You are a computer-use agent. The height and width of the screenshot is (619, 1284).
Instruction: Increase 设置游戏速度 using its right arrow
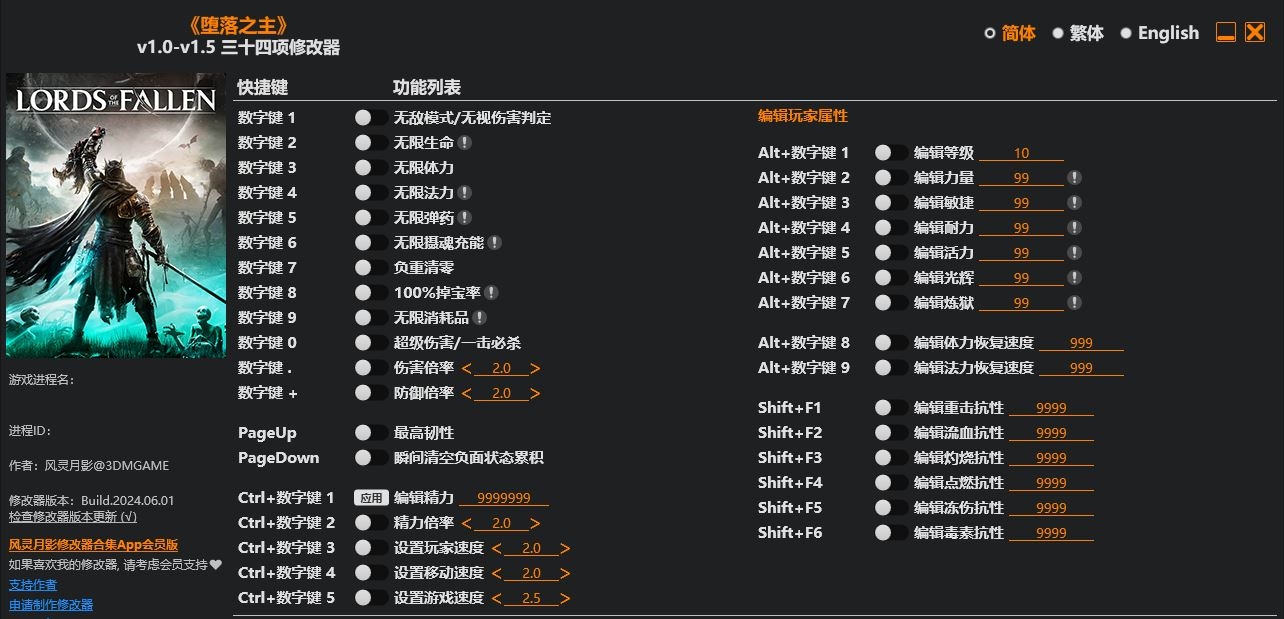pos(566,598)
